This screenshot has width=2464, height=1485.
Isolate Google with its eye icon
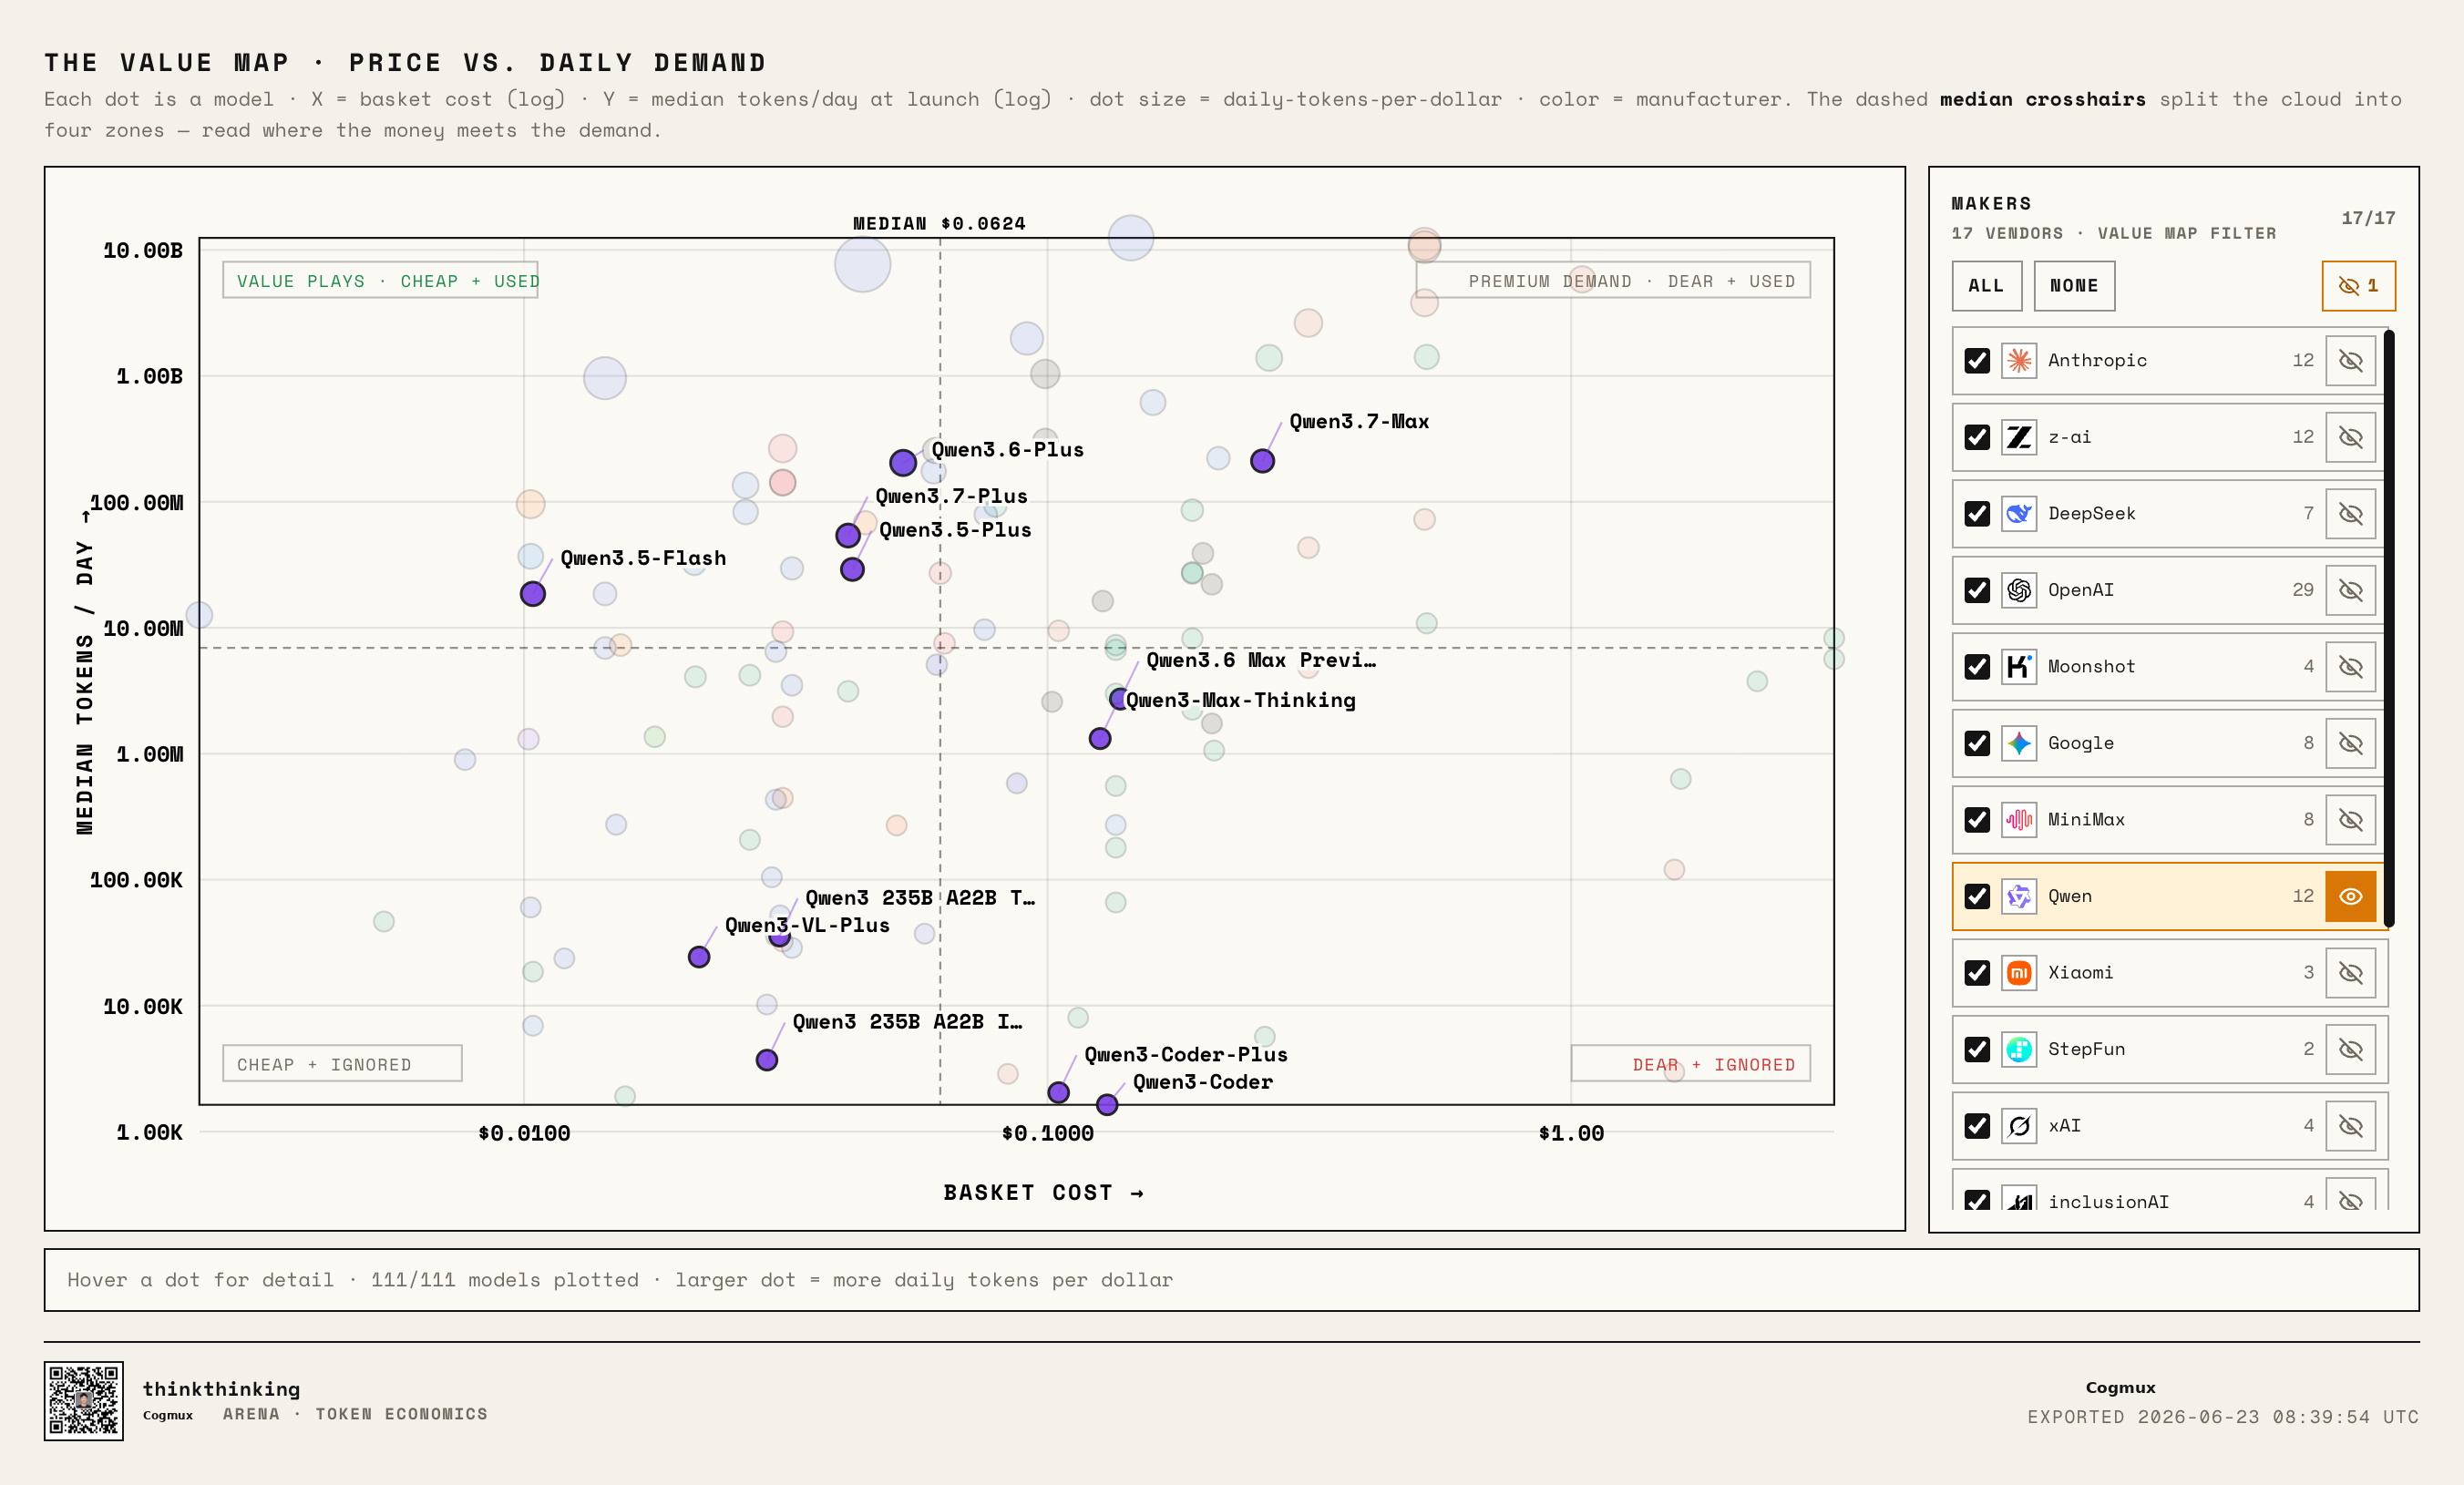point(2350,743)
